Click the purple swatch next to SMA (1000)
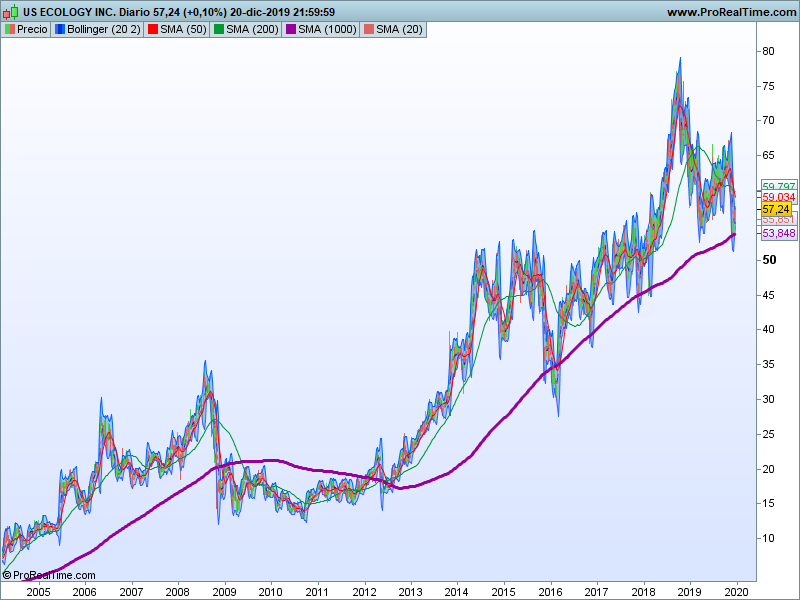The width and height of the screenshot is (800, 600). tap(291, 30)
